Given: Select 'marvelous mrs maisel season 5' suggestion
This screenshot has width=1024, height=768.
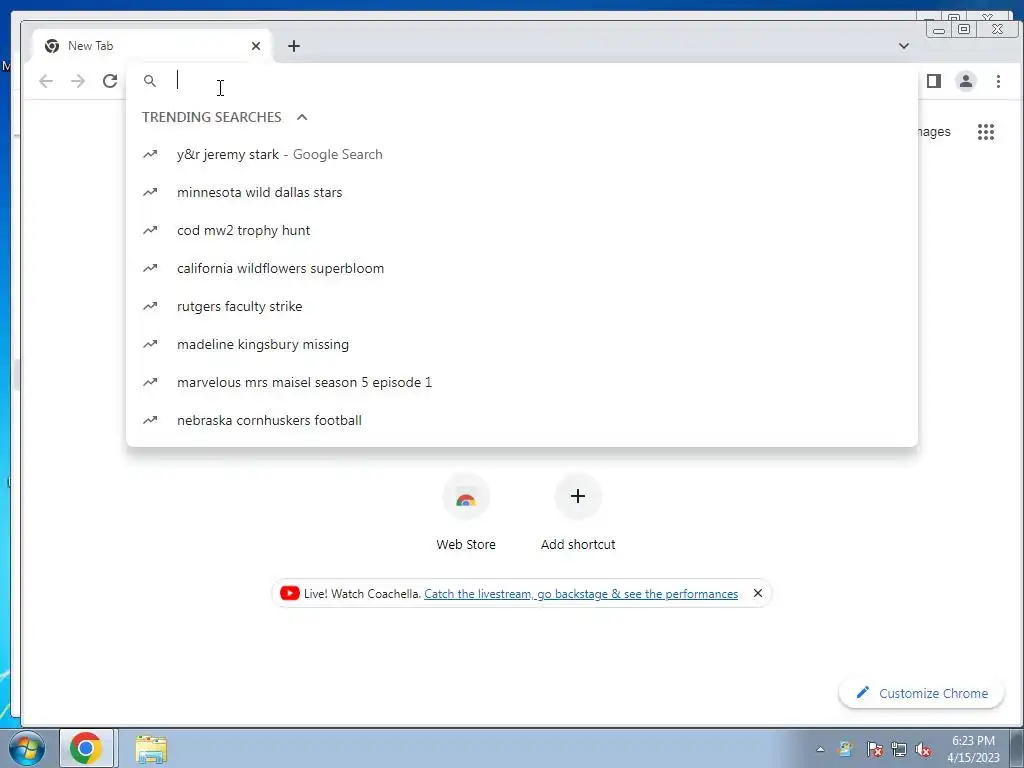Looking at the screenshot, I should click(x=522, y=382).
